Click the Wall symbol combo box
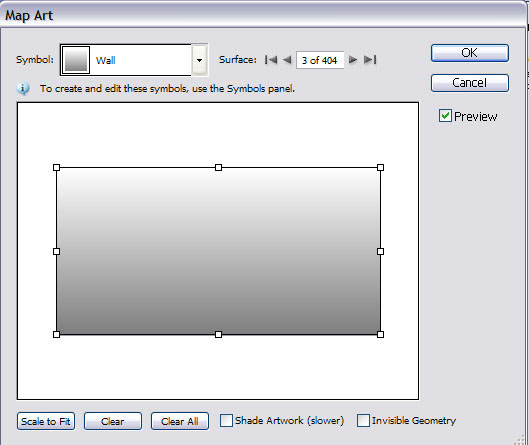This screenshot has height=445, width=529. 134,60
